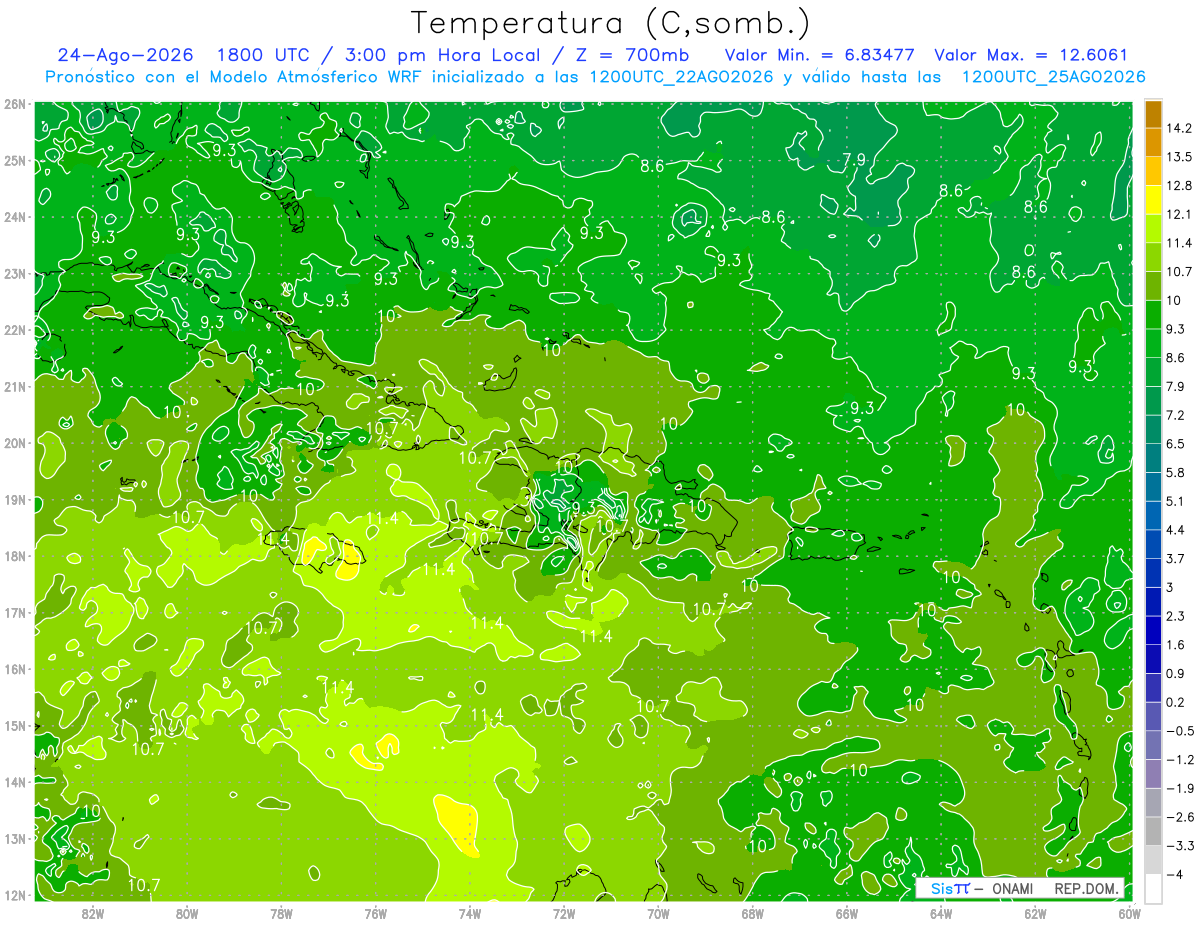The height and width of the screenshot is (927, 1200).
Task: Click the "3.7" colorbar value
Action: [x=1176, y=558]
